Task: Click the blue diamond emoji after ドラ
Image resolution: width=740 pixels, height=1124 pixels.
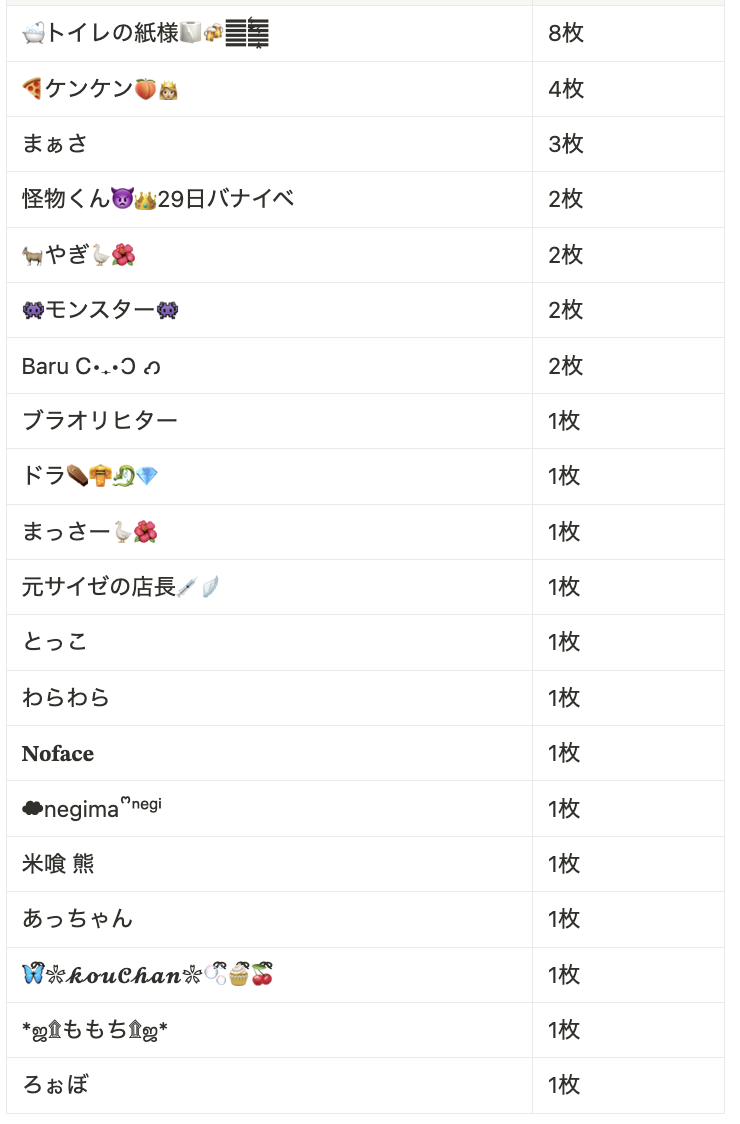Action: point(147,477)
